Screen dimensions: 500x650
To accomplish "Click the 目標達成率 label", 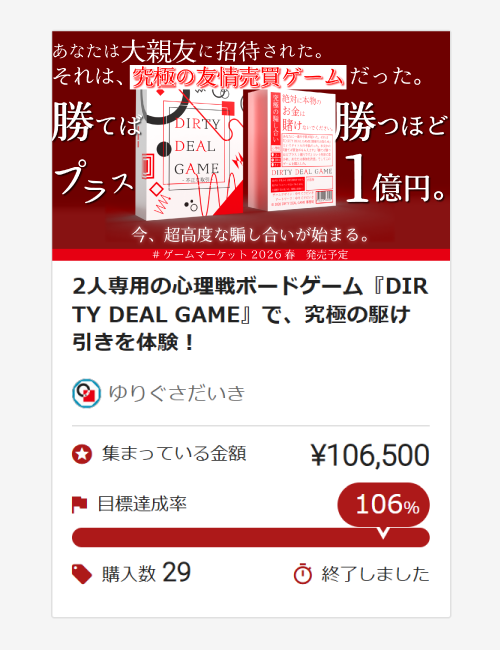I will tap(142, 504).
